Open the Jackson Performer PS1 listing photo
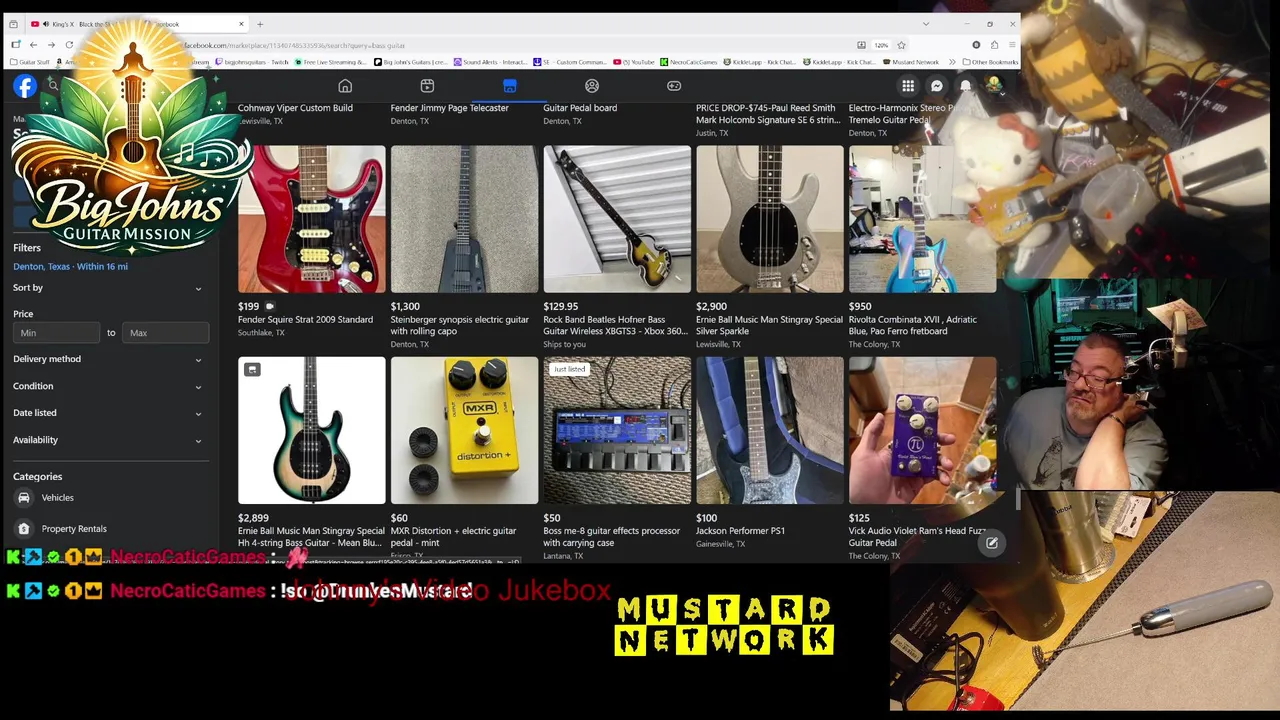 (770, 430)
